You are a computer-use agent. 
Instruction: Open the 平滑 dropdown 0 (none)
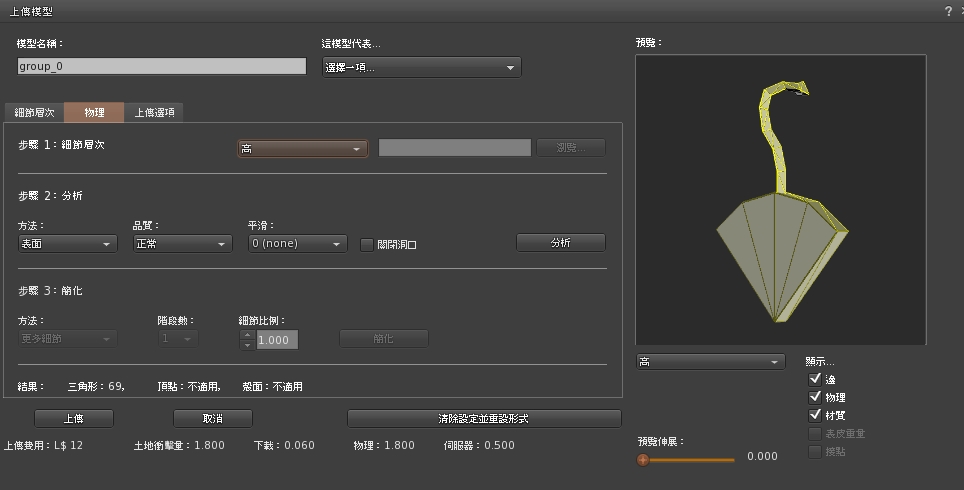[x=298, y=243]
